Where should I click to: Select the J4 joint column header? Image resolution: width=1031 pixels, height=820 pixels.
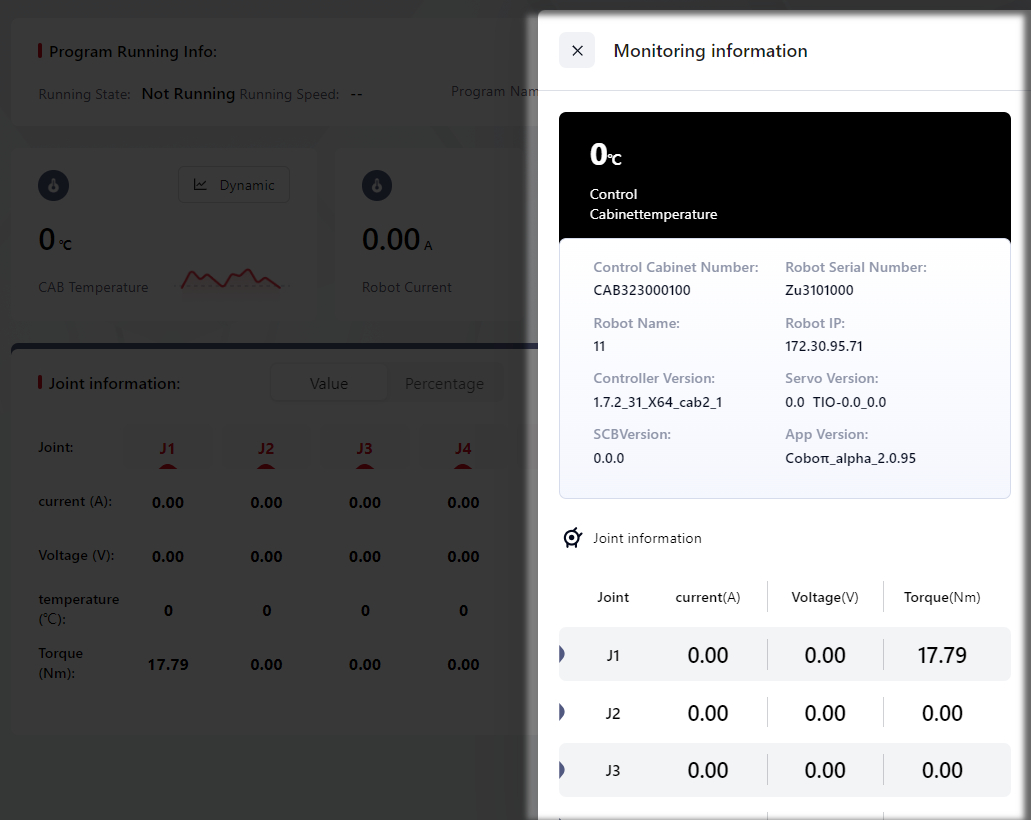(463, 449)
